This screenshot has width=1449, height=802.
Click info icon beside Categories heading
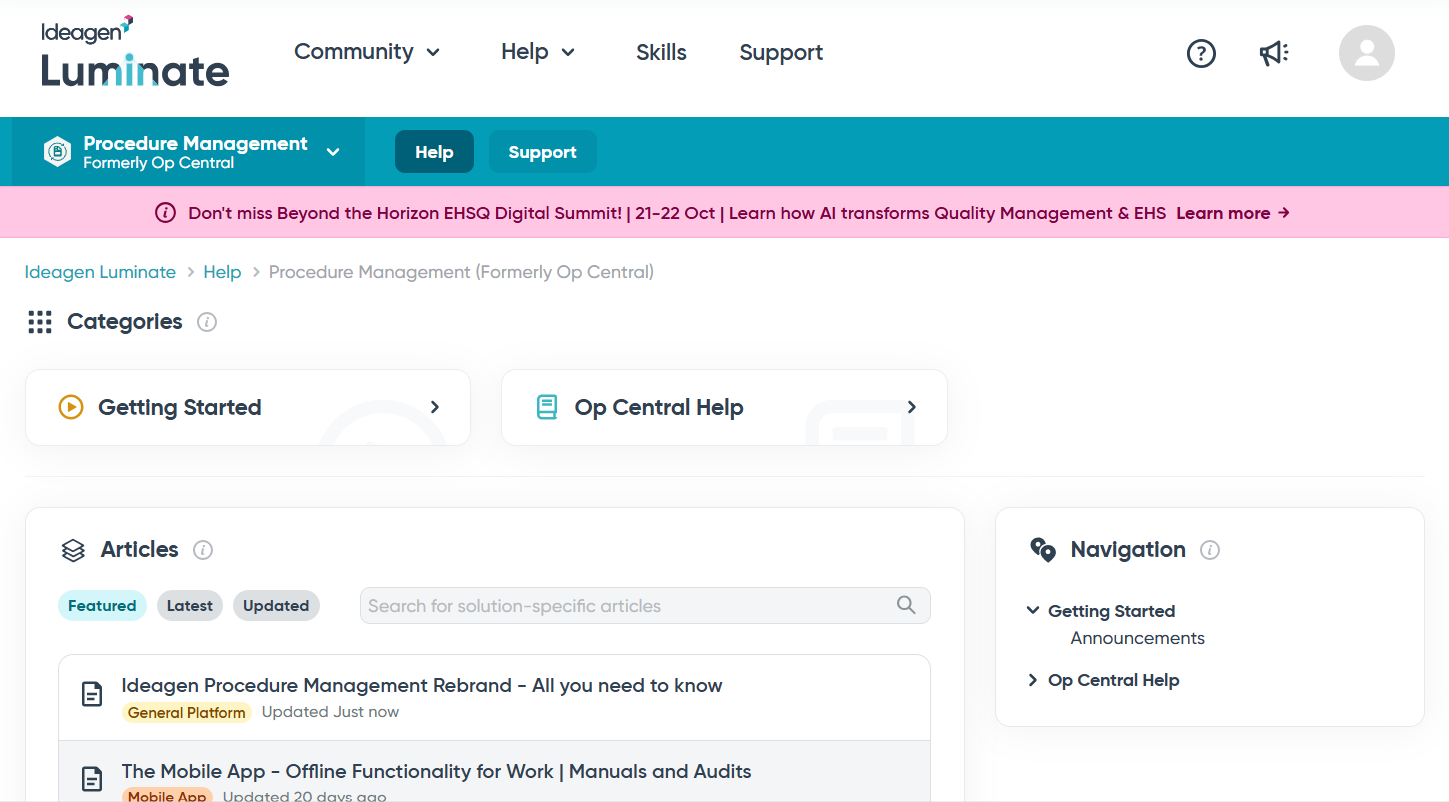click(x=207, y=322)
